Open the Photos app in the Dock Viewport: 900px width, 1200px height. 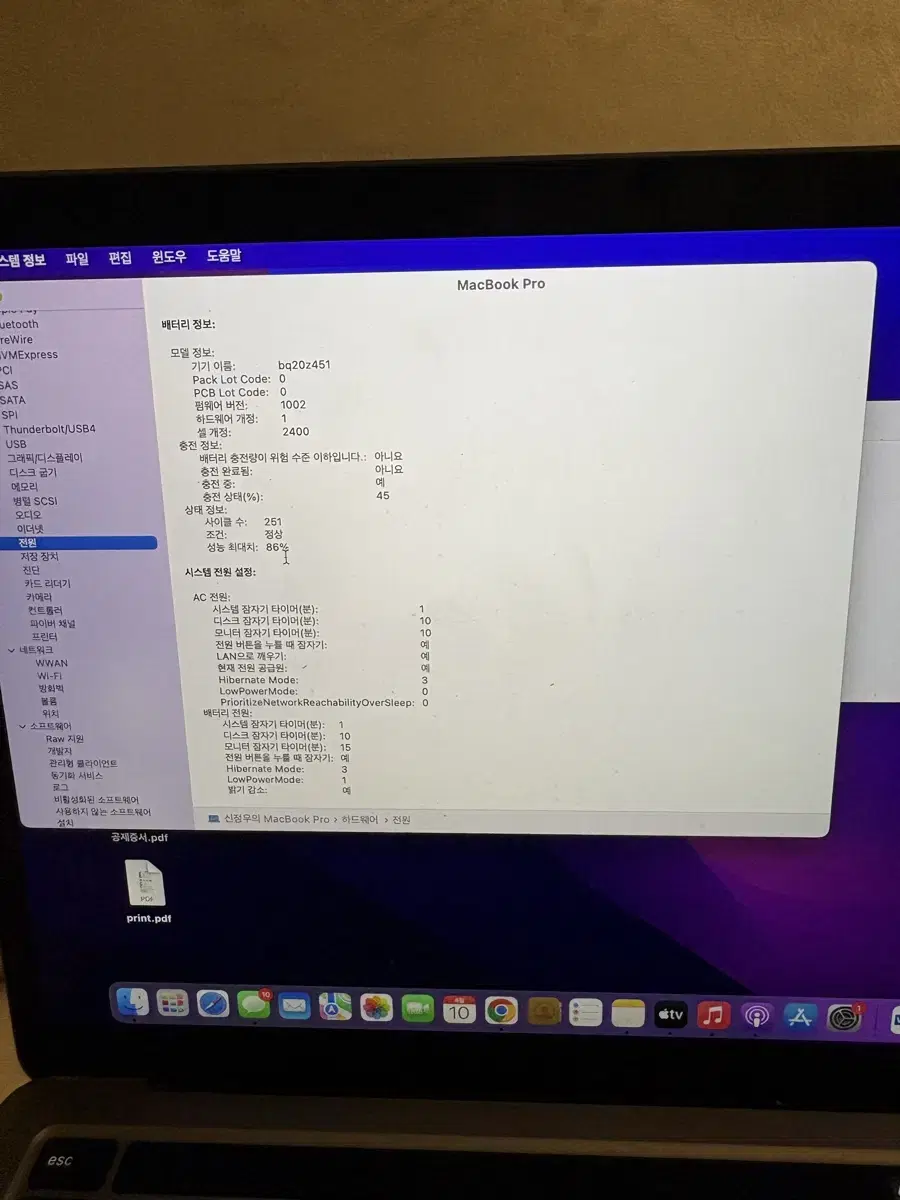pyautogui.click(x=376, y=1008)
